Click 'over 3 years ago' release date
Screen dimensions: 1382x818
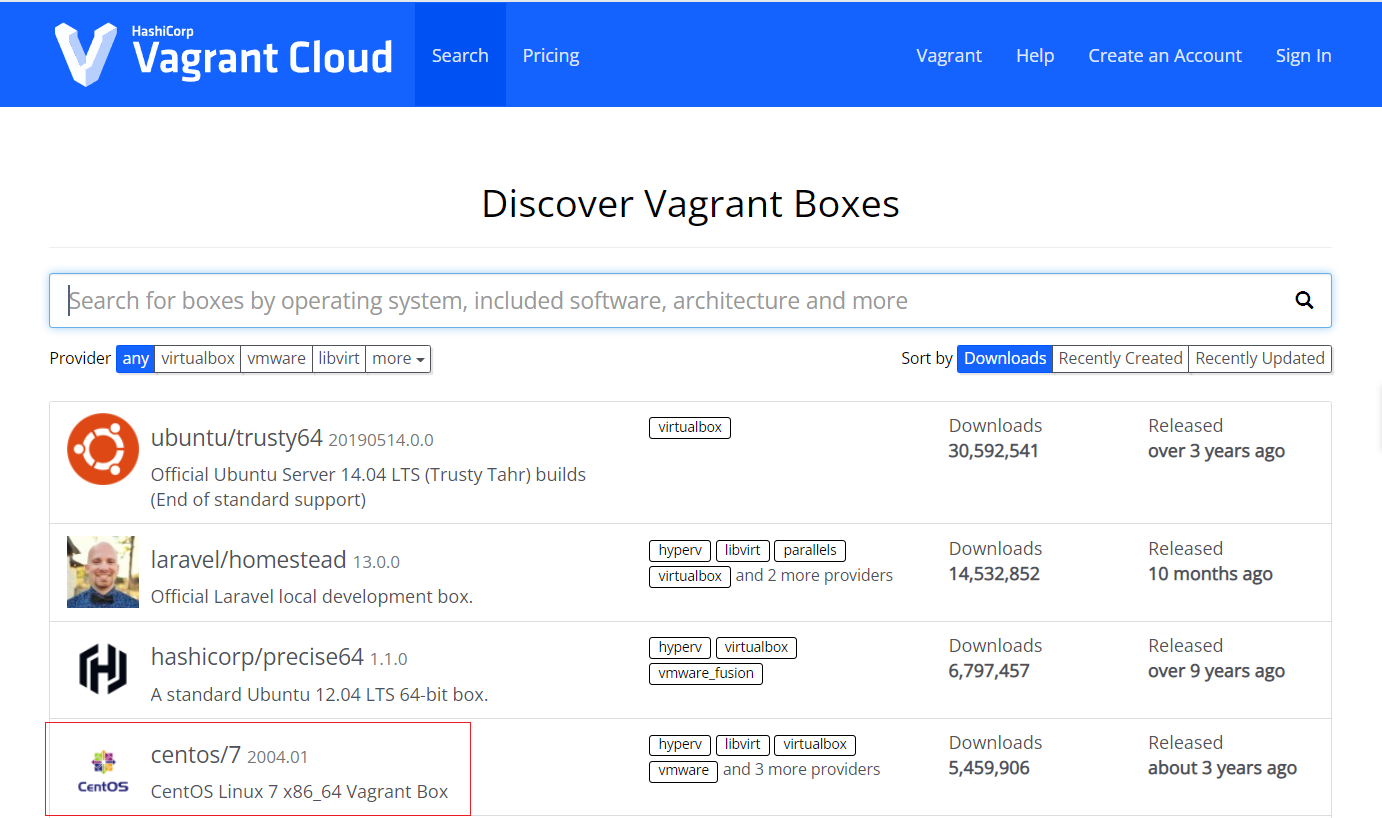pyautogui.click(x=1216, y=451)
